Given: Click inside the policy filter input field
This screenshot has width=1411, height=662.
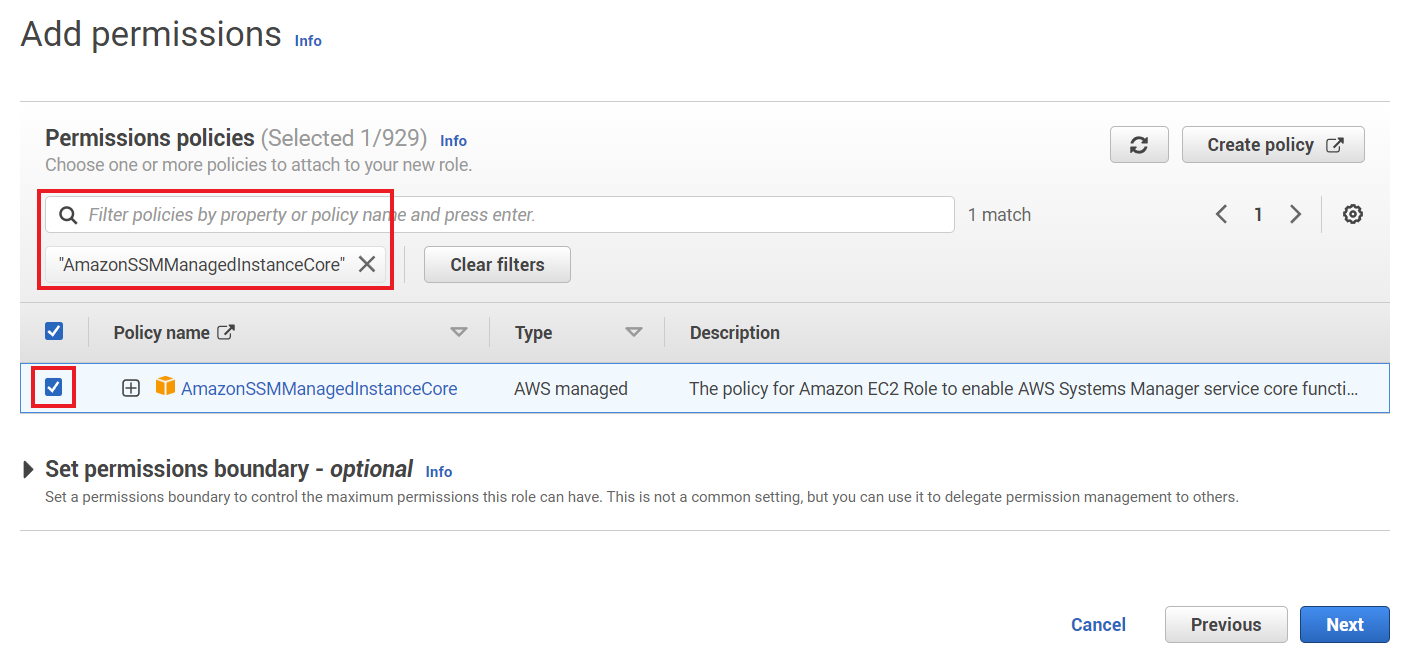Looking at the screenshot, I should (x=500, y=214).
